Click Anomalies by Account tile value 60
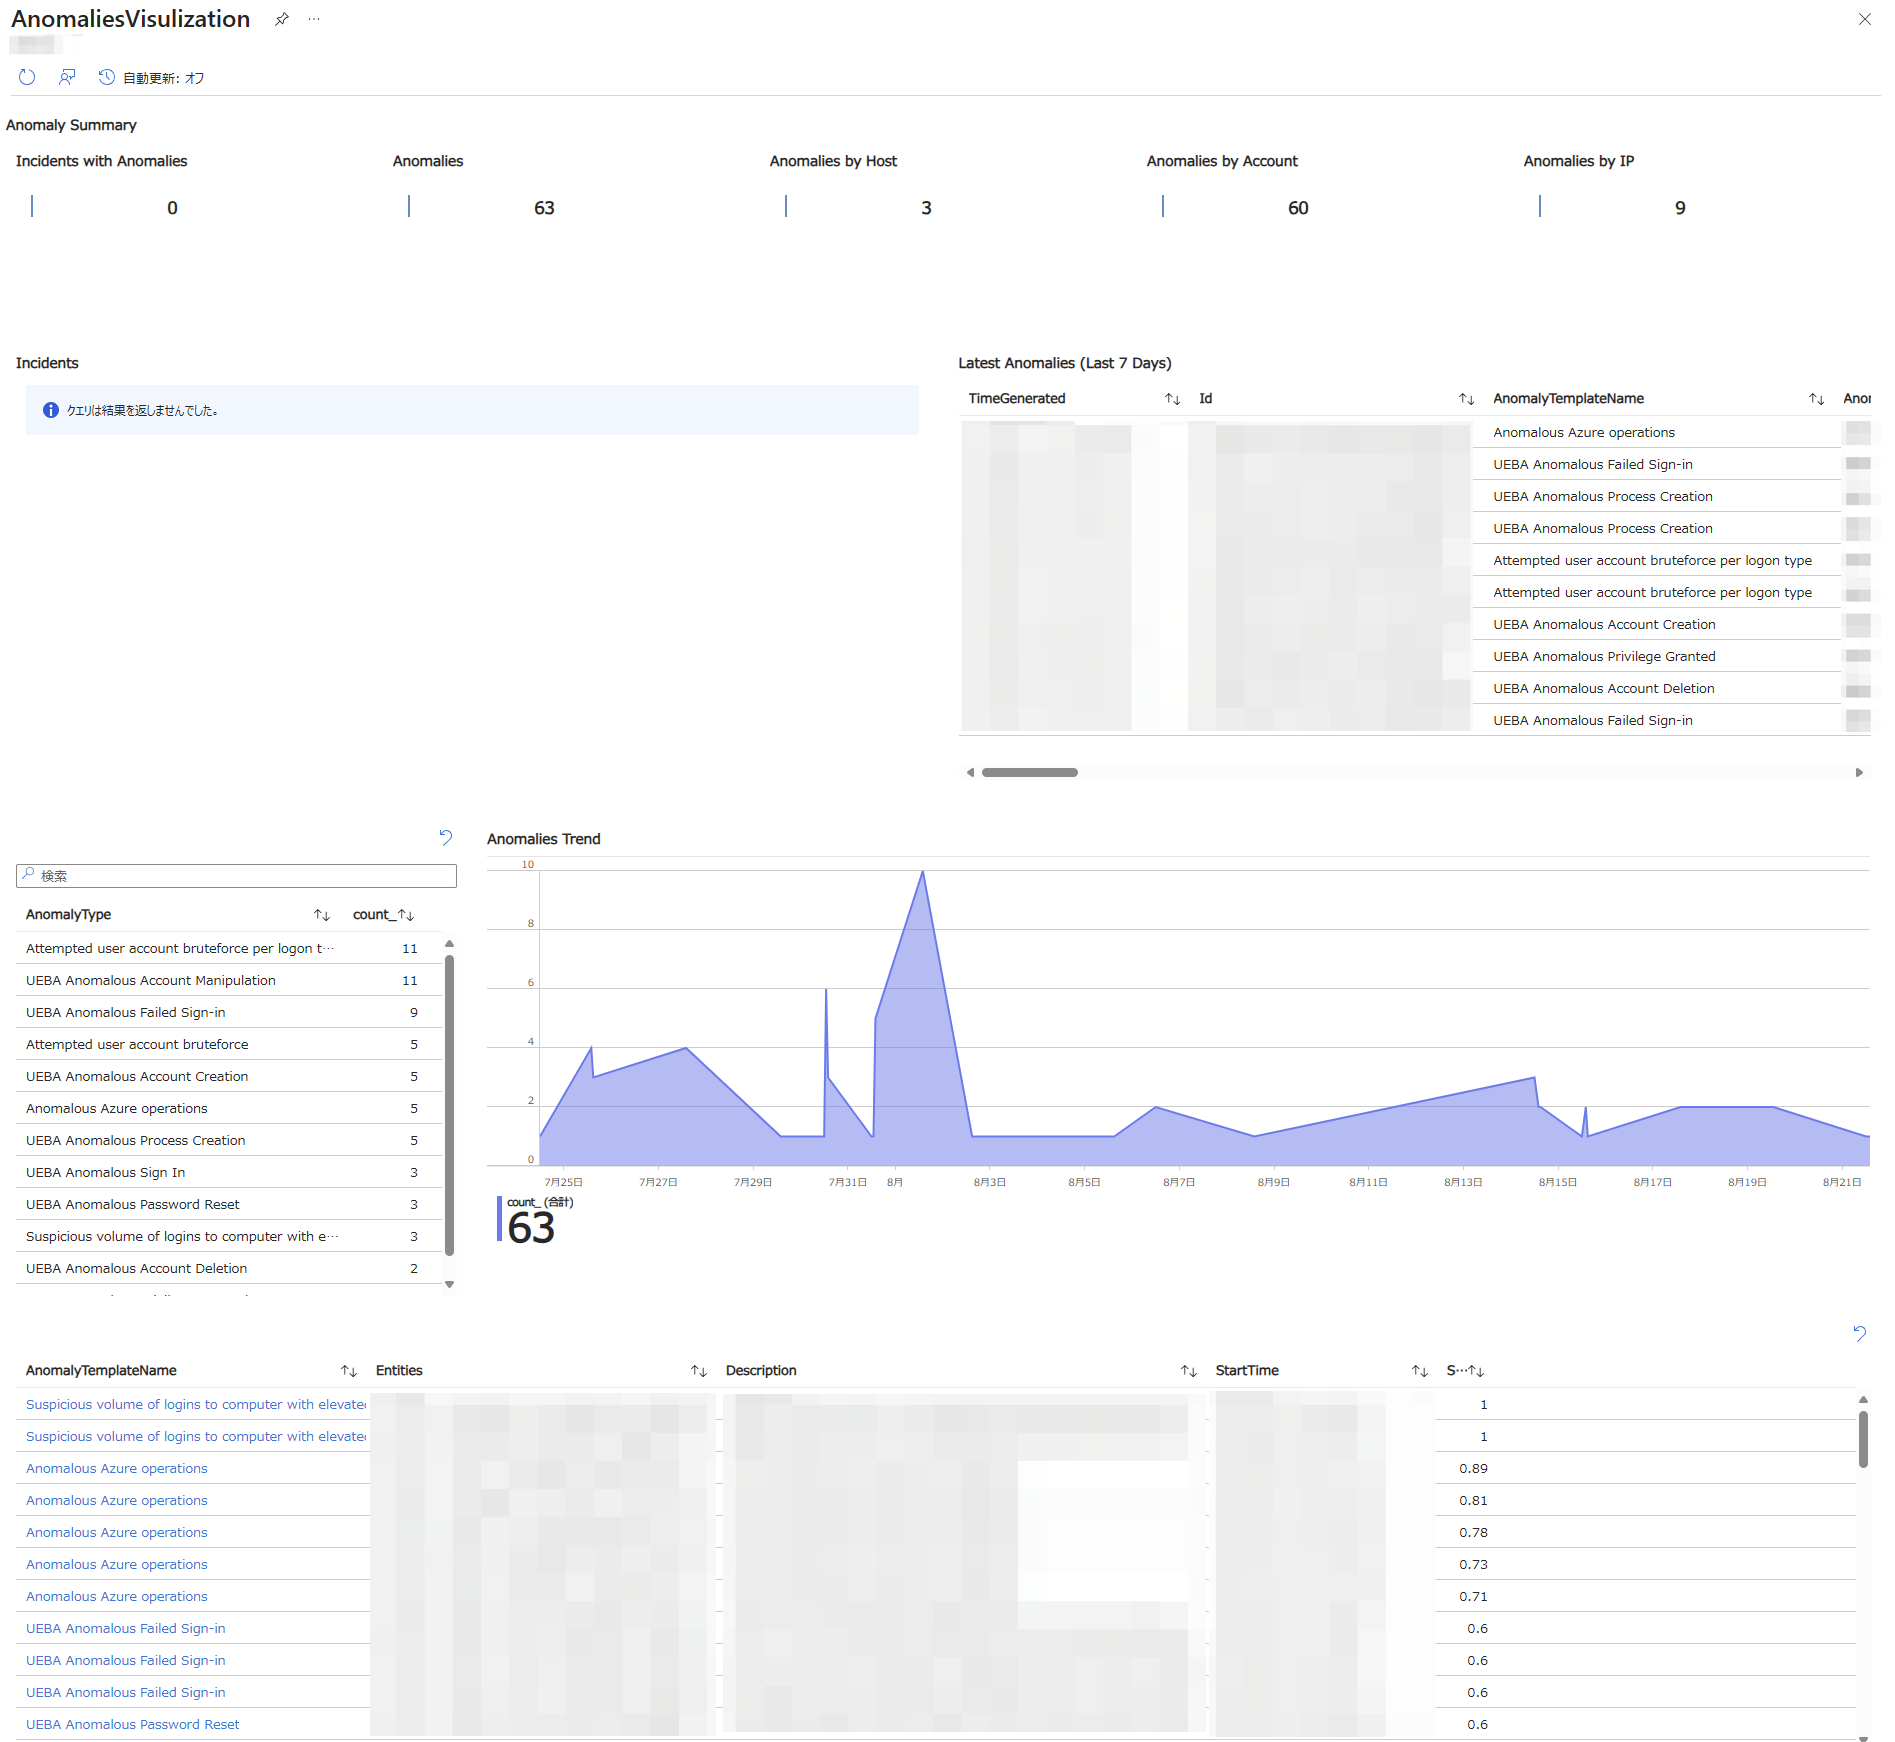1895x1742 pixels. [x=1298, y=208]
